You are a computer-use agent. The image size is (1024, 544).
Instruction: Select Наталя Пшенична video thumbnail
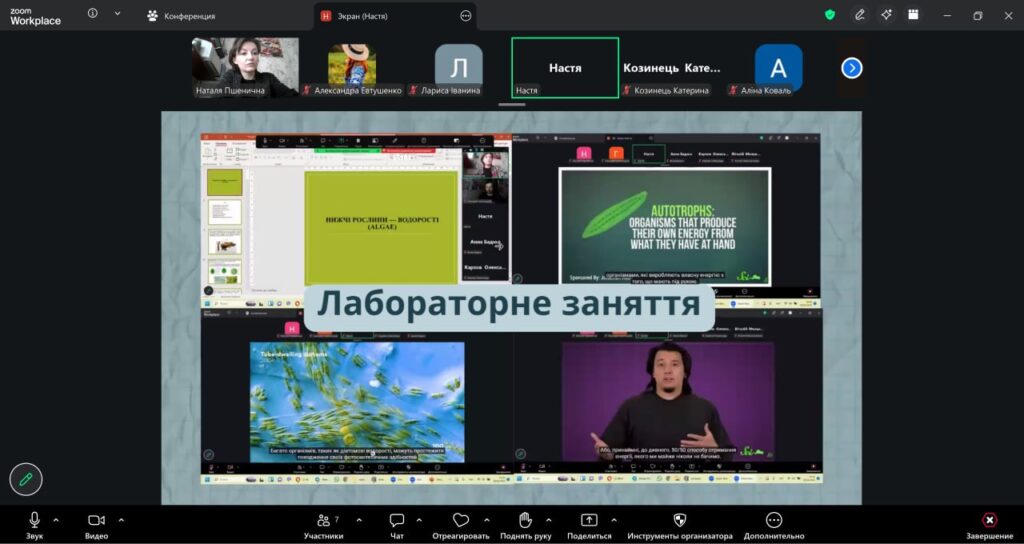coord(246,67)
